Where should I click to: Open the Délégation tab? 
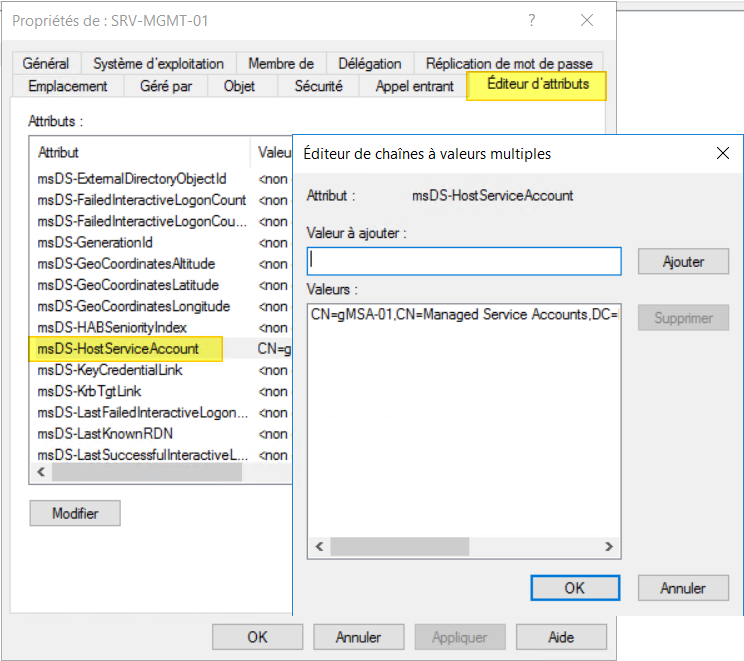(x=369, y=63)
